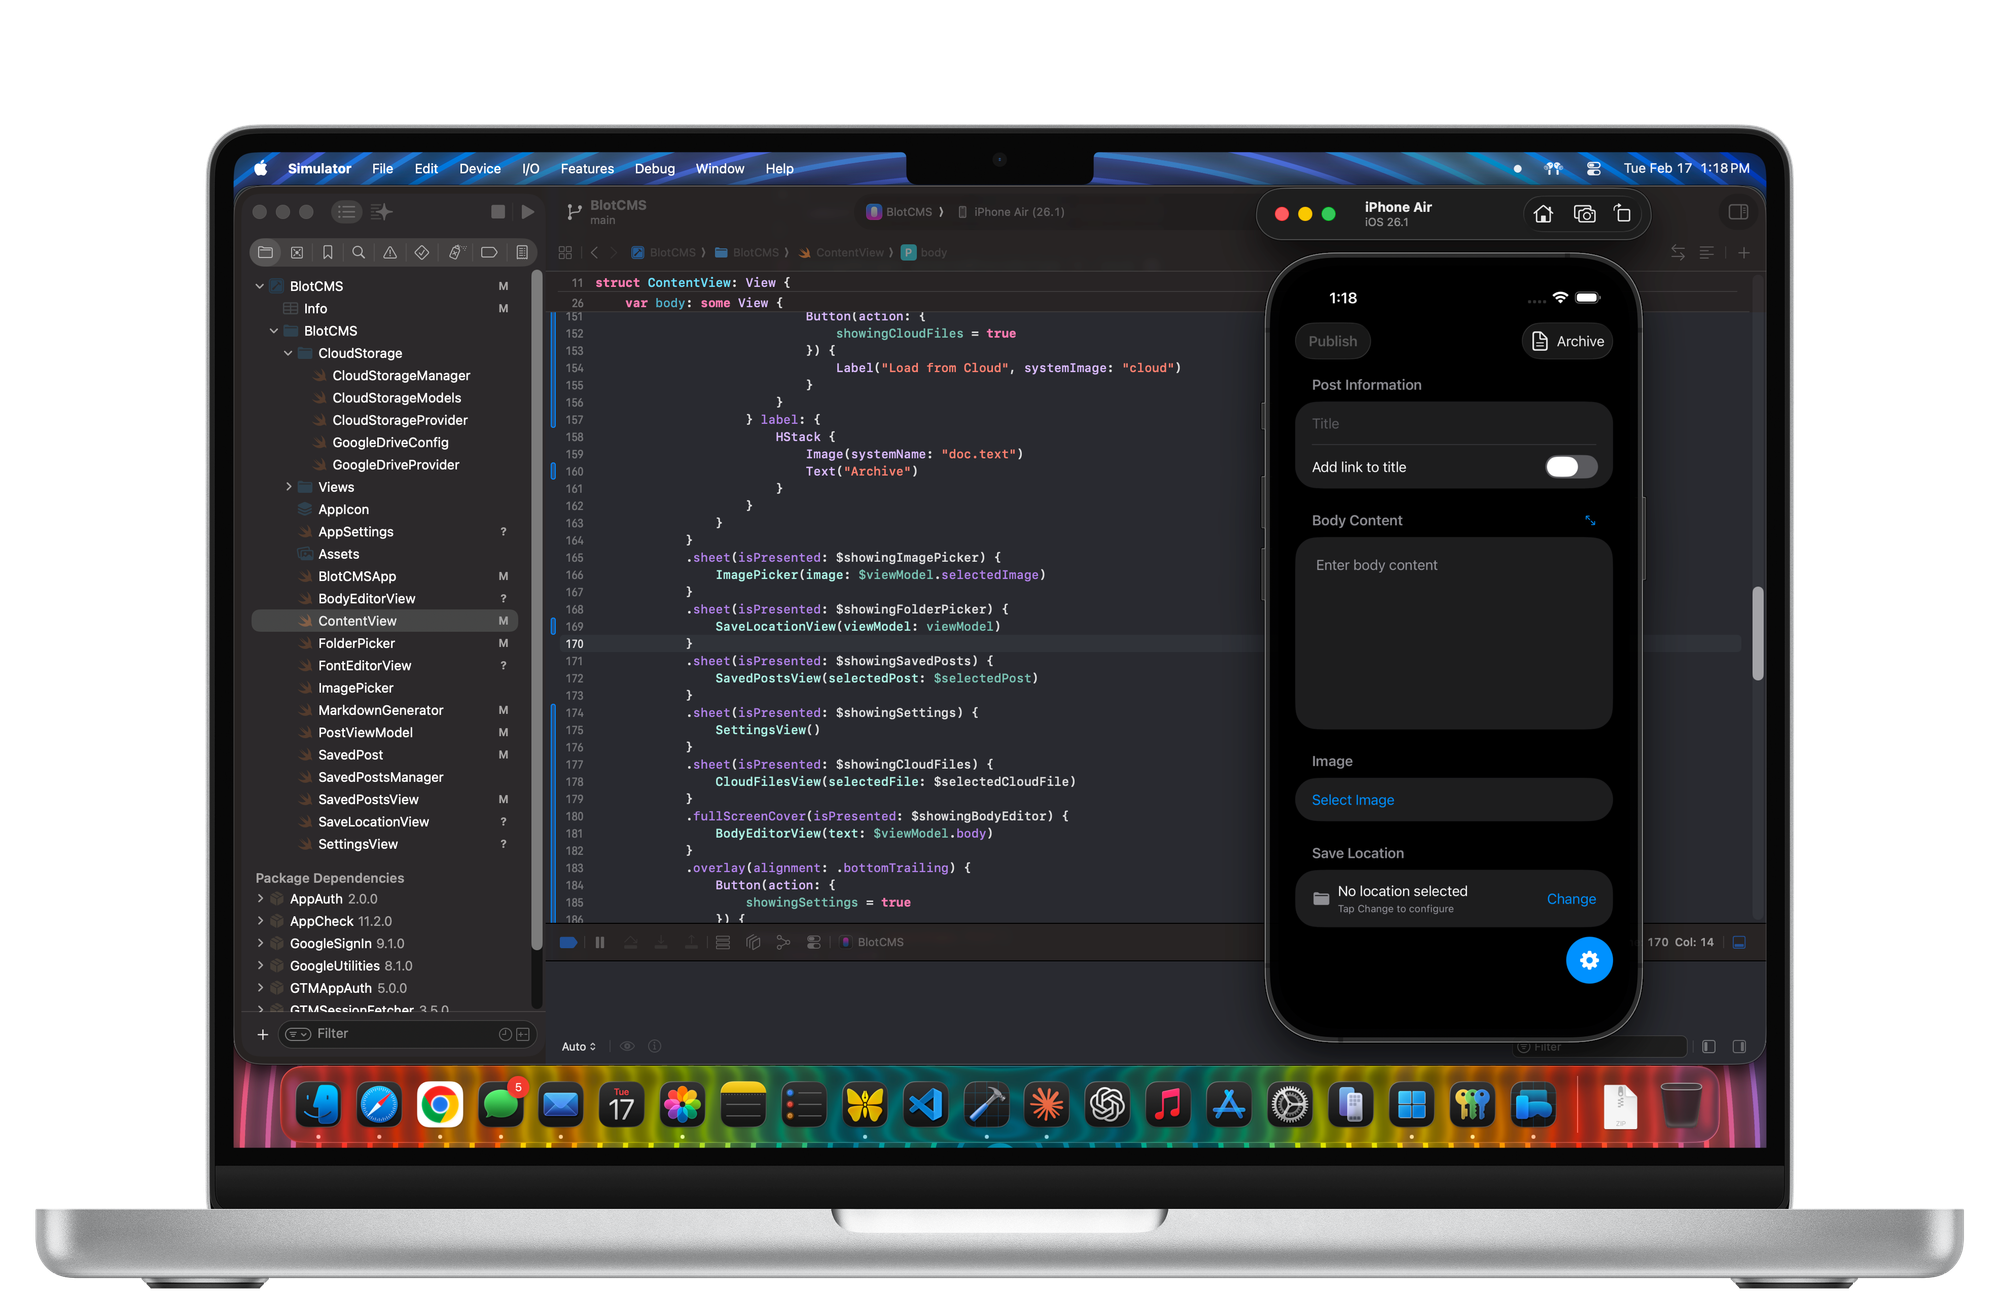
Task: Toggle the right inspector panel icon
Action: point(1738,212)
